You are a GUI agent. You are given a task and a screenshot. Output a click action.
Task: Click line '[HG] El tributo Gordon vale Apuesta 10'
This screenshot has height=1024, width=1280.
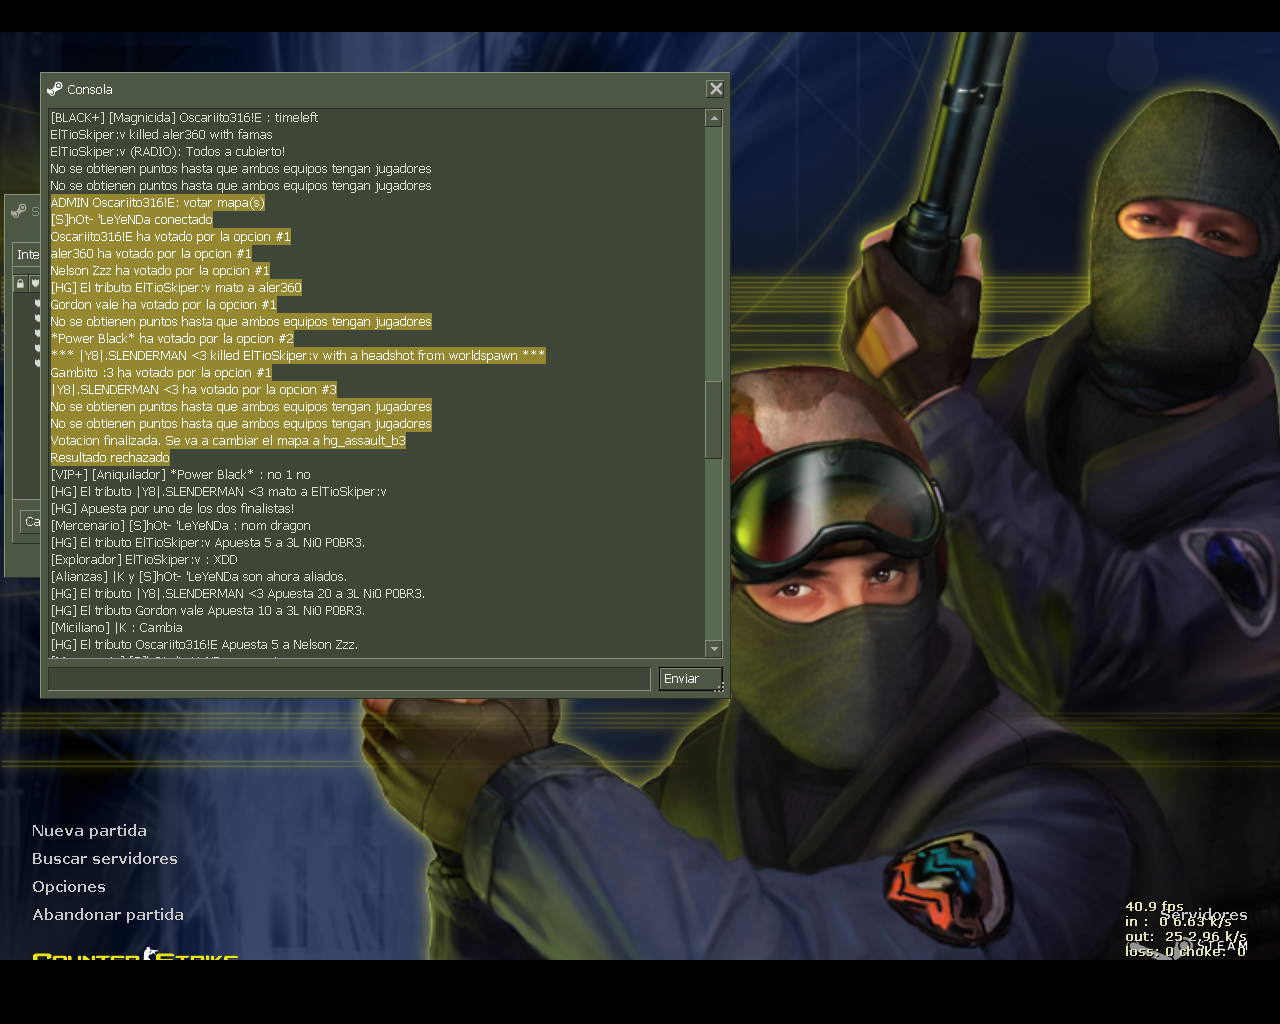pyautogui.click(x=207, y=611)
